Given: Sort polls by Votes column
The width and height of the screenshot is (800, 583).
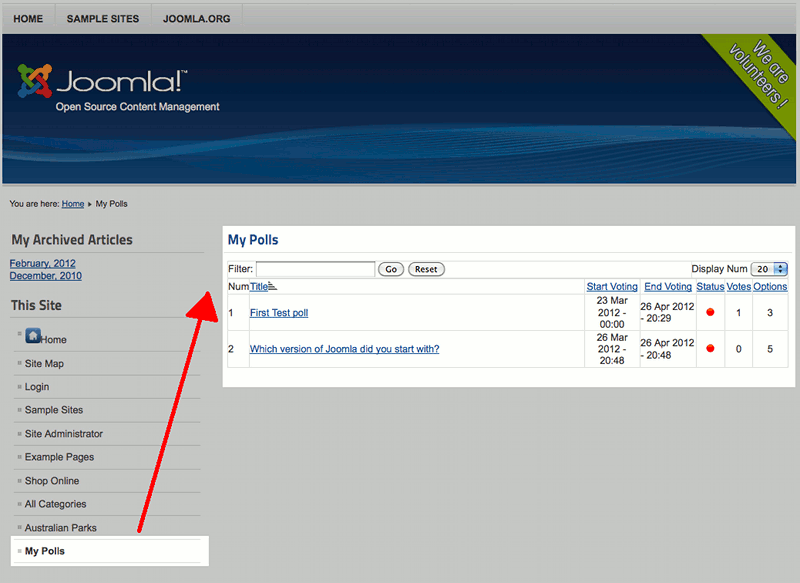Looking at the screenshot, I should click(739, 287).
